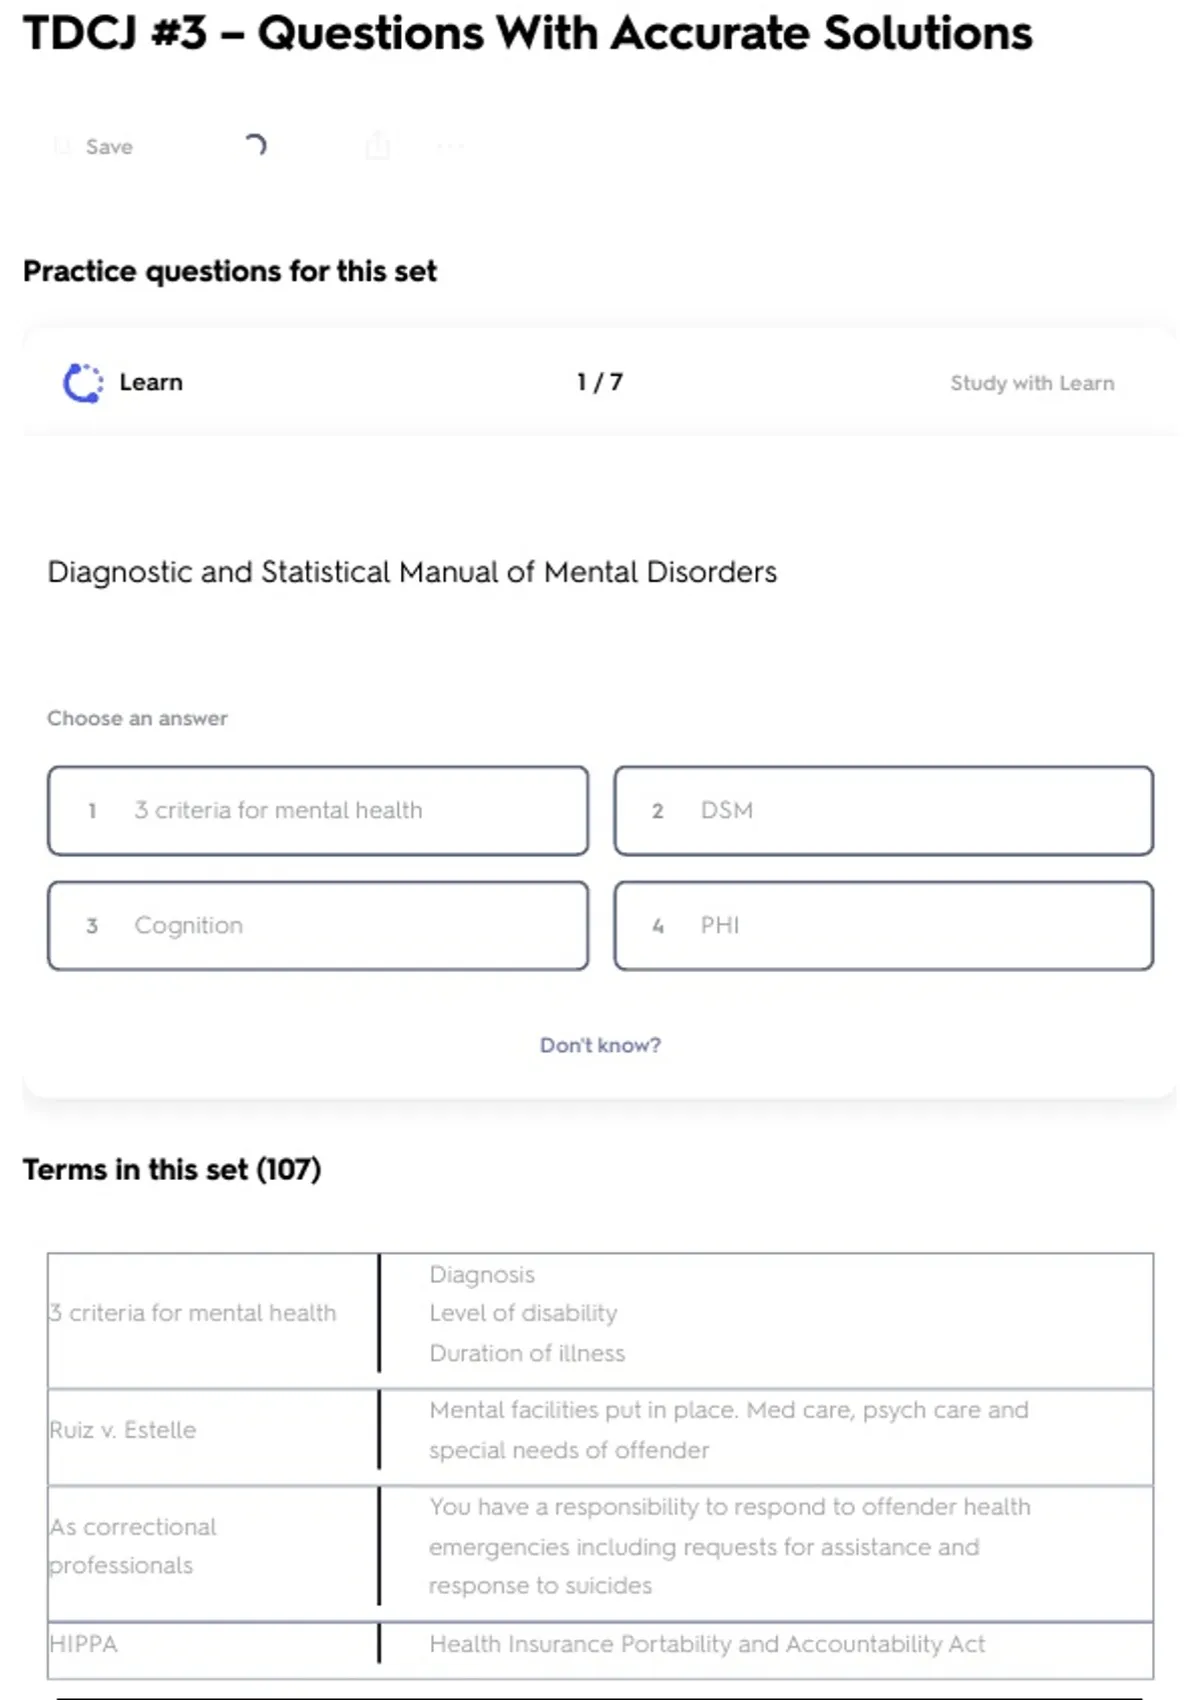Choose answer 1 '3 criteria for mental health'
Screen dimensions: 1200x1700
[x=317, y=810]
